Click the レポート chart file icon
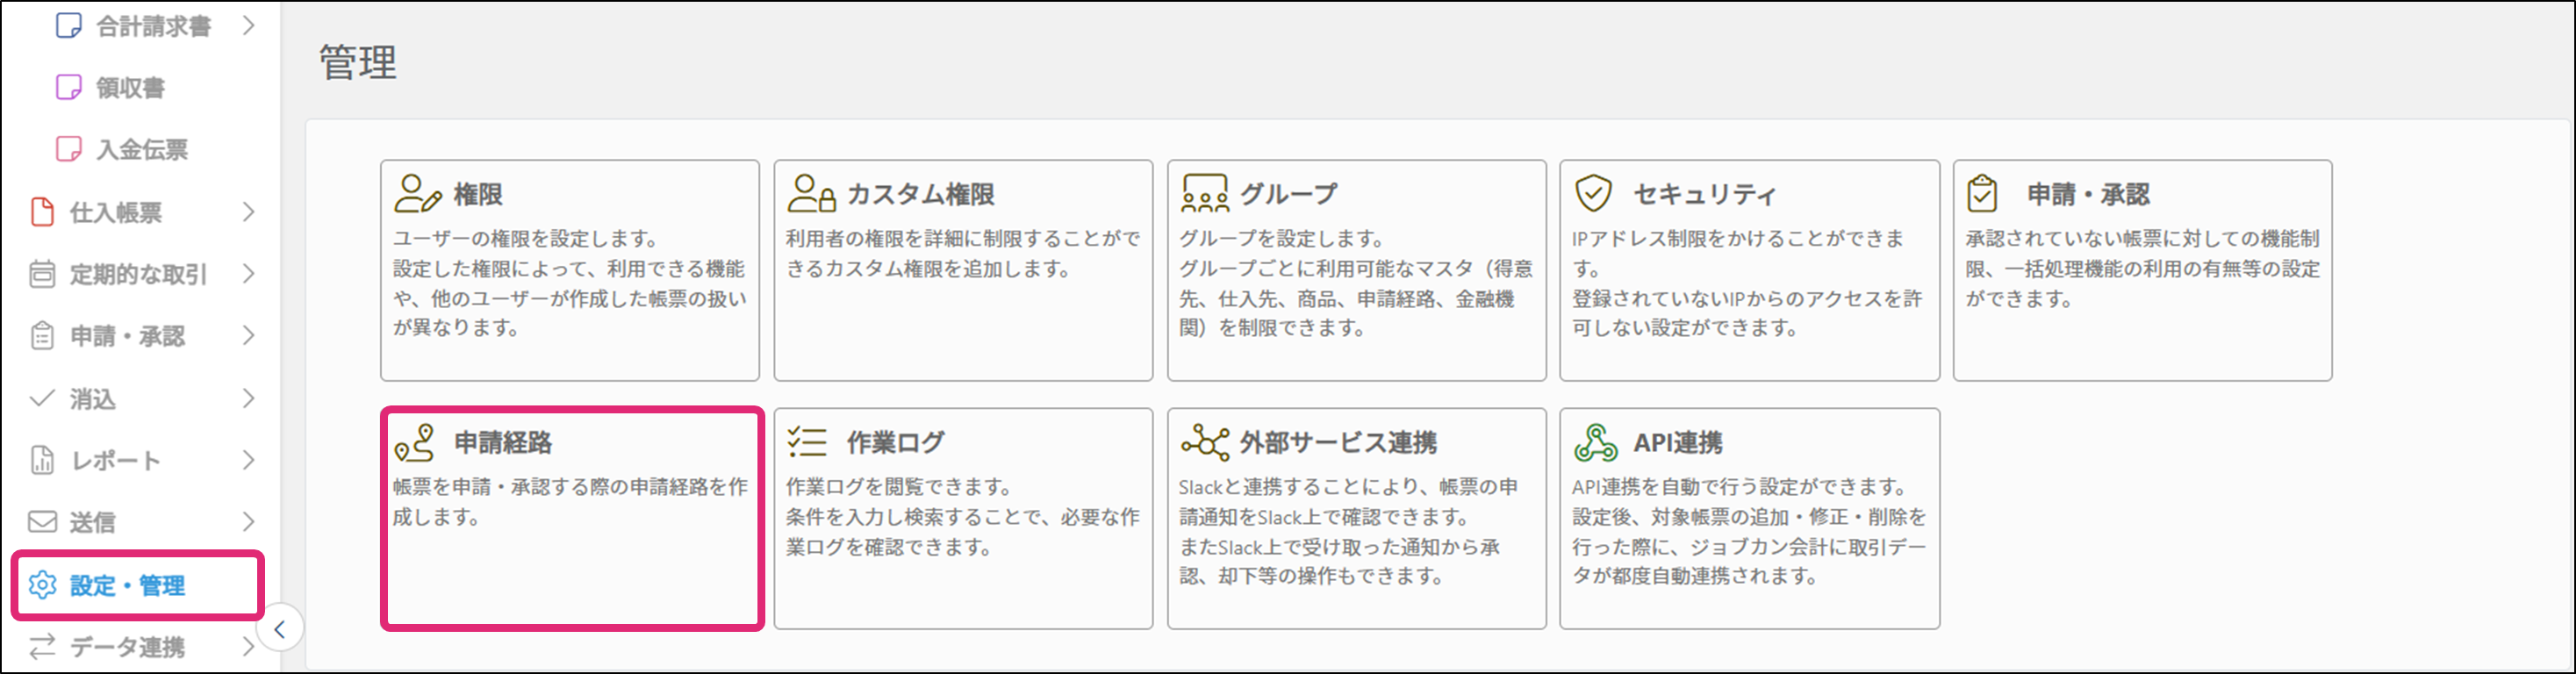Viewport: 2576px width, 674px height. [x=42, y=460]
